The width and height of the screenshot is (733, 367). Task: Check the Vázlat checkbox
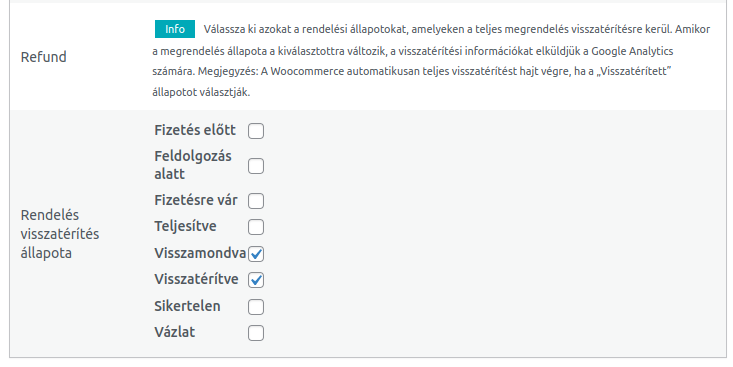[x=256, y=333]
